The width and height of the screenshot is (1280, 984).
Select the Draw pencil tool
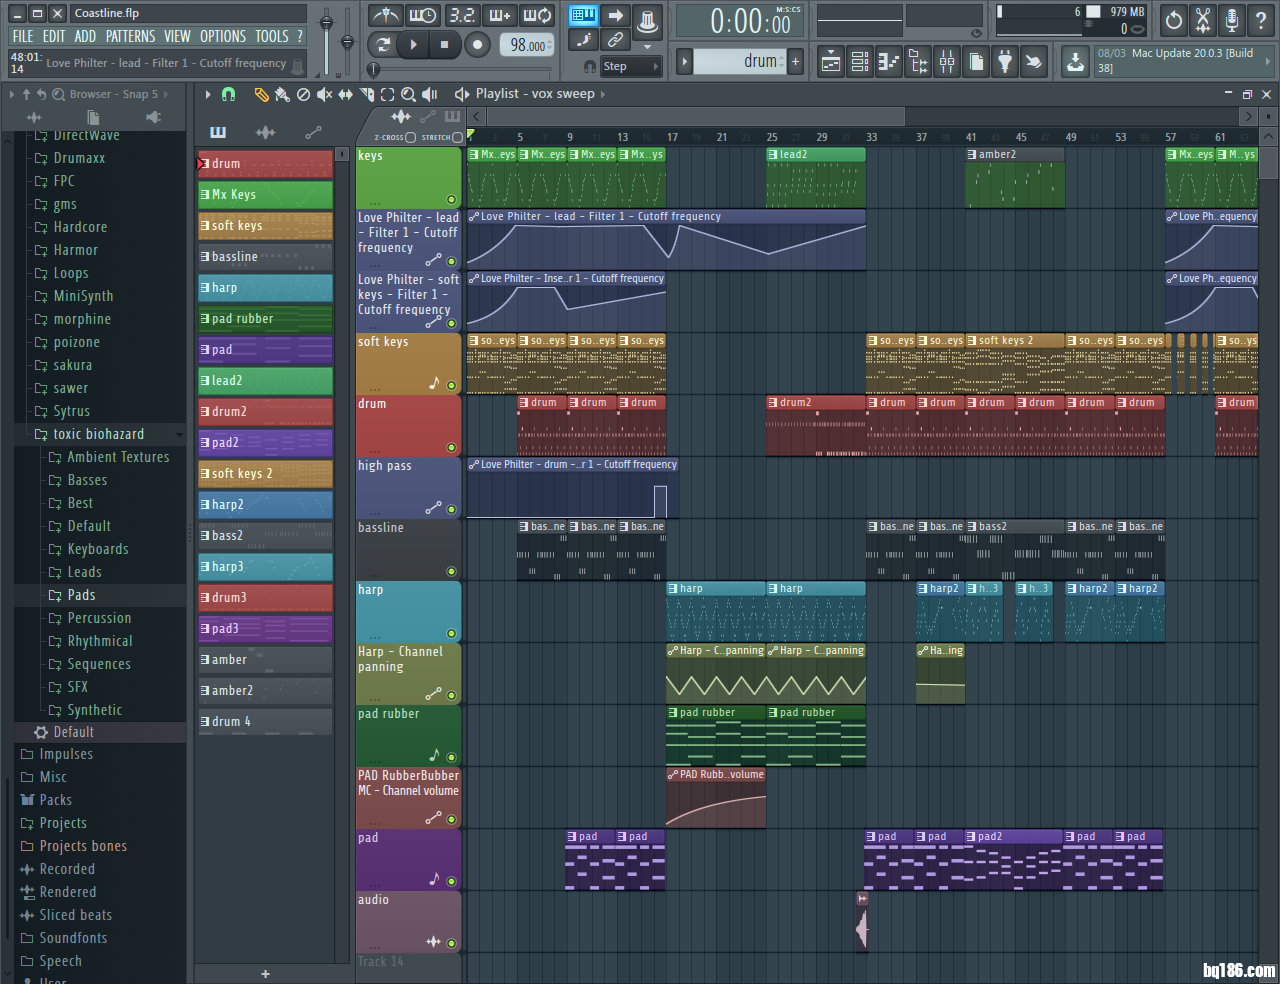click(x=261, y=94)
